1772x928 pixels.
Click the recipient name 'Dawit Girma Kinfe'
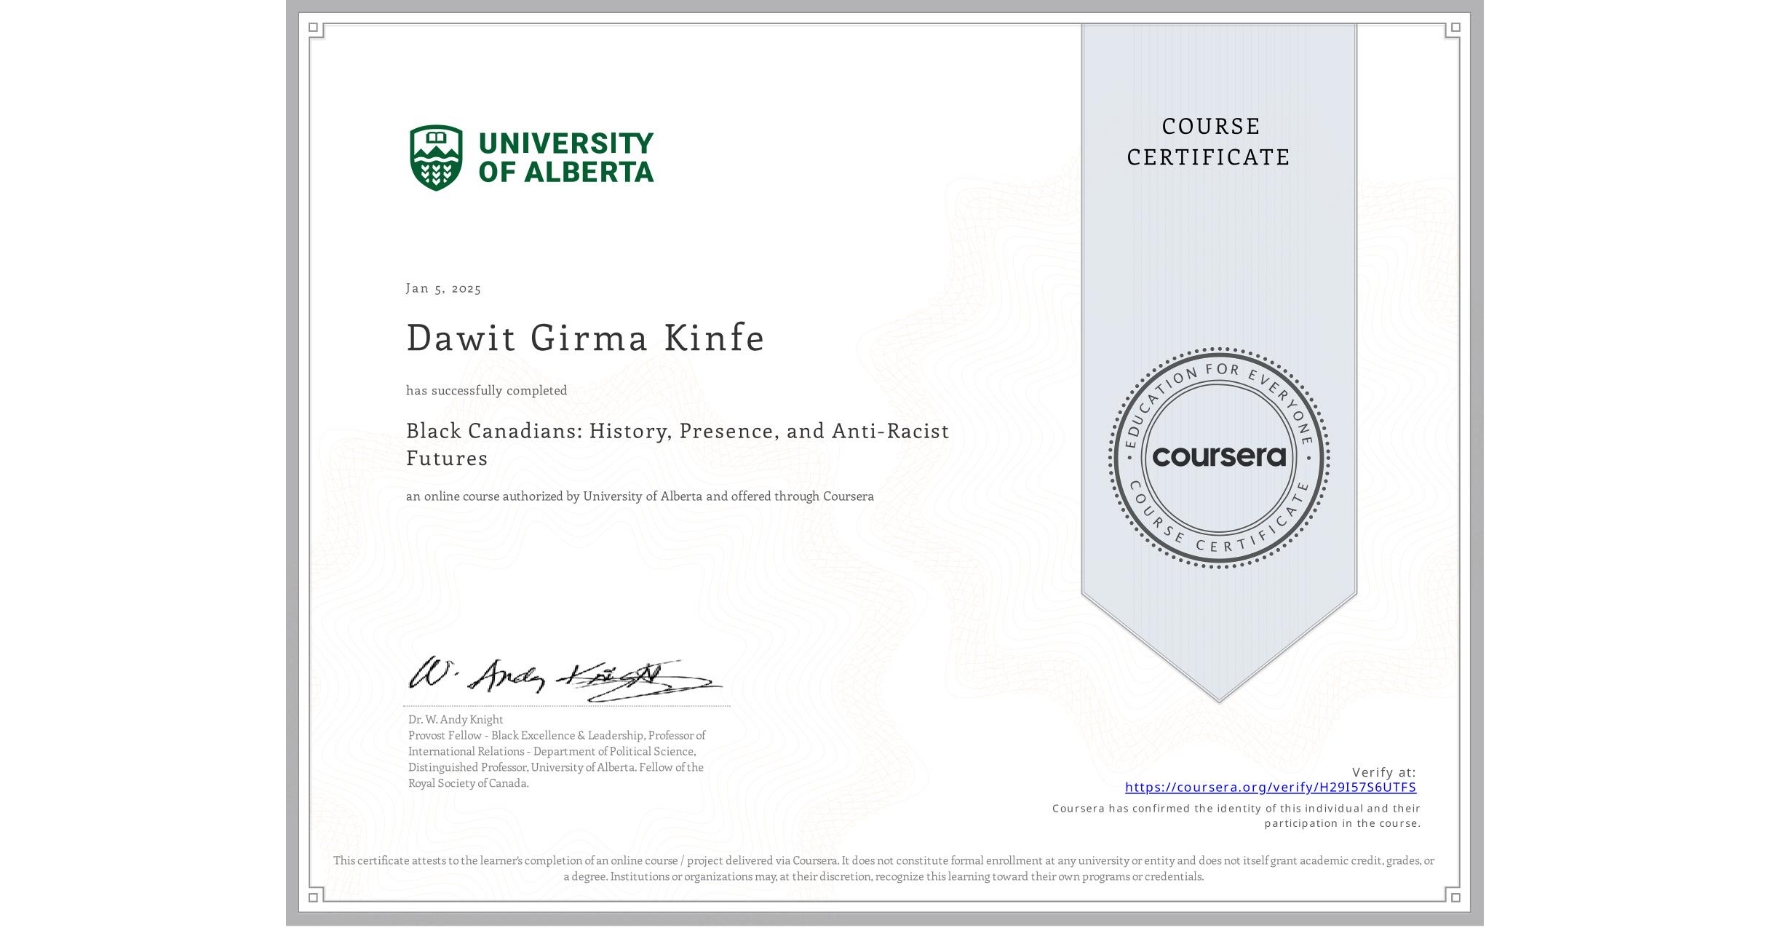[585, 338]
